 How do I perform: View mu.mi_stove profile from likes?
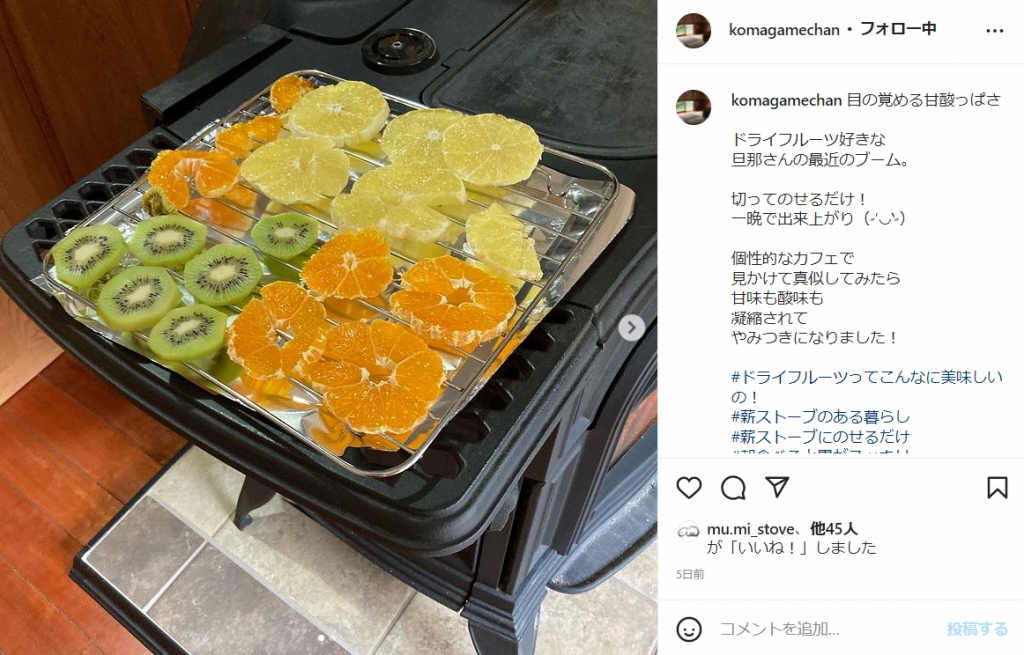(x=750, y=529)
